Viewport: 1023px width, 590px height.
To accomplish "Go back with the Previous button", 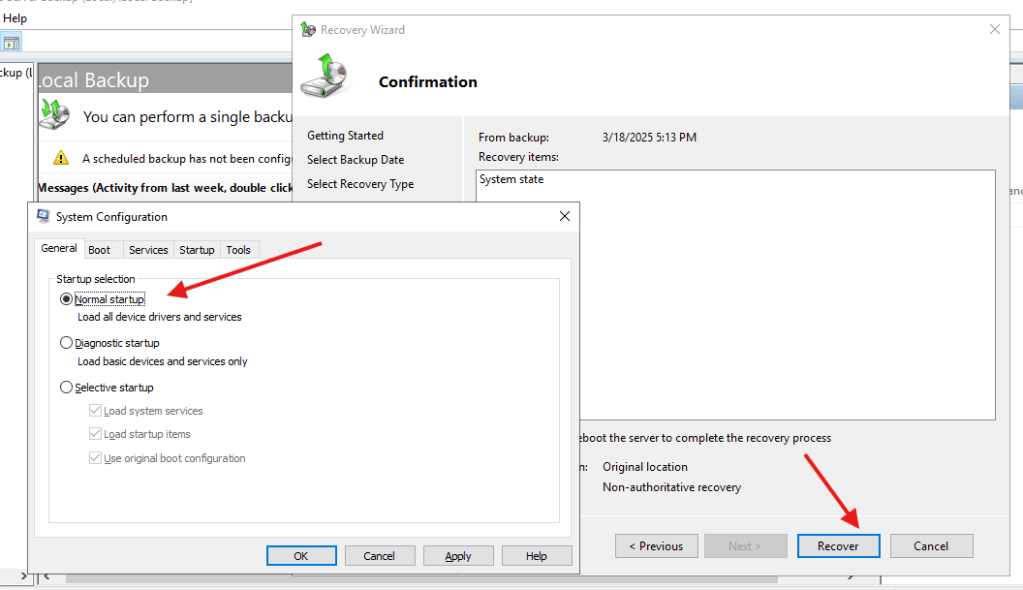I will click(656, 546).
